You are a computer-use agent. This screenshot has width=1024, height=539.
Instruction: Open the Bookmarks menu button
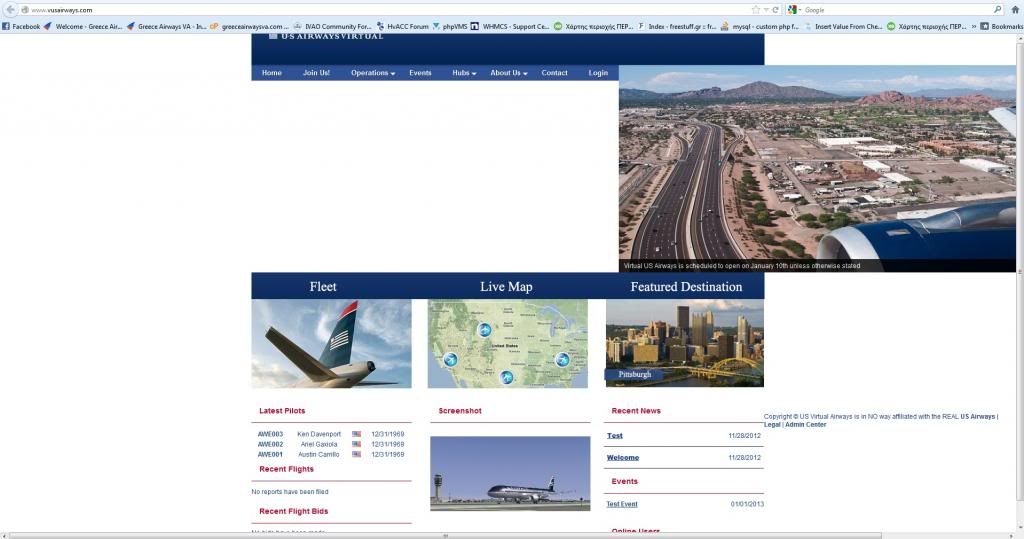pos(1002,27)
